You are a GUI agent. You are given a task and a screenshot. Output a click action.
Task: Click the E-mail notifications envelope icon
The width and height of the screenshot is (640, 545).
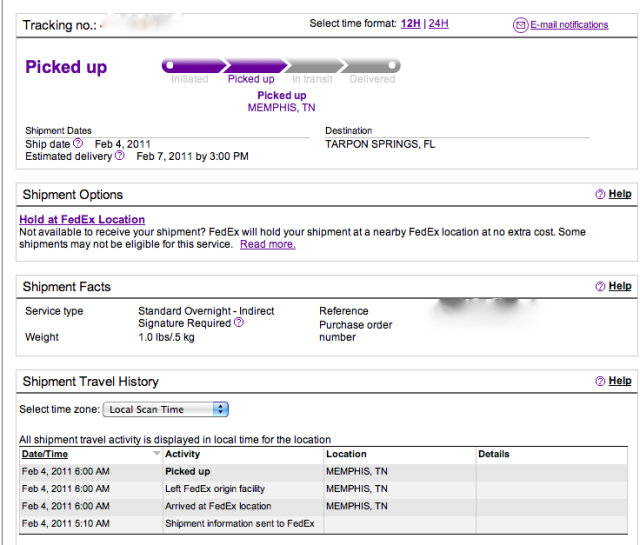(x=520, y=25)
